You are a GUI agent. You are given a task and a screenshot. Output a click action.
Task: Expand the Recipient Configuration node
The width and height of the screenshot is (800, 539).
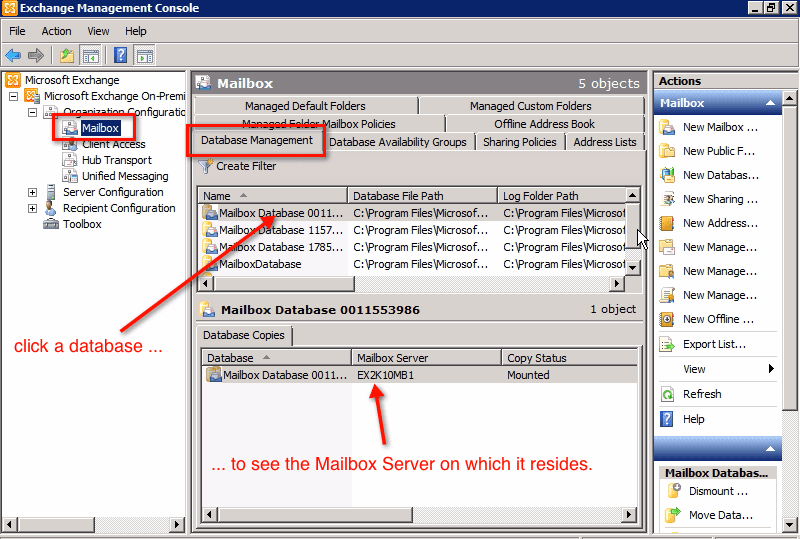(33, 208)
